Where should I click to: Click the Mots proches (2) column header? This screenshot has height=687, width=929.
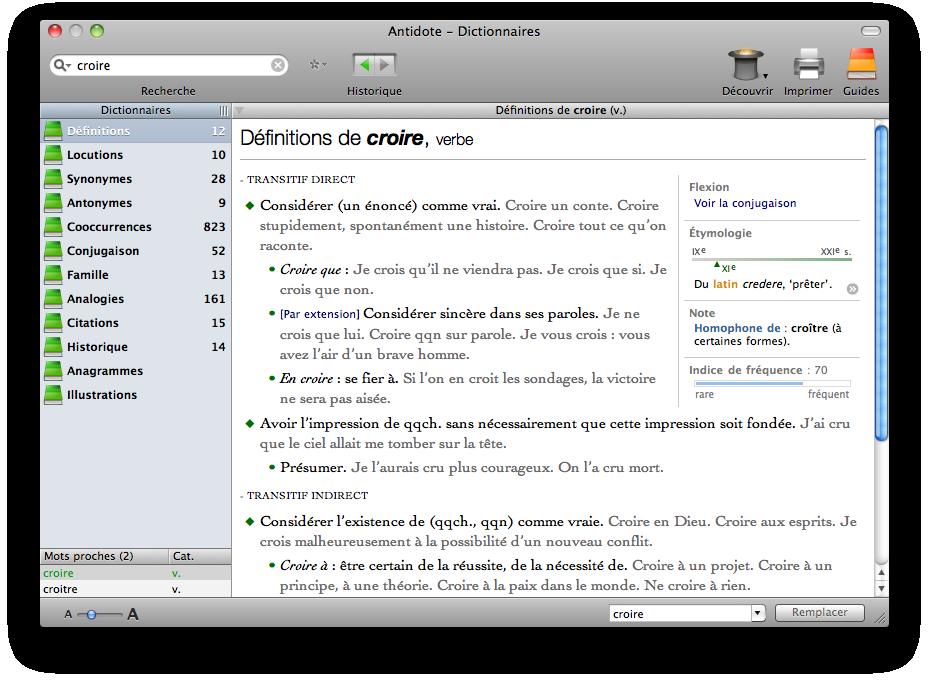104,556
